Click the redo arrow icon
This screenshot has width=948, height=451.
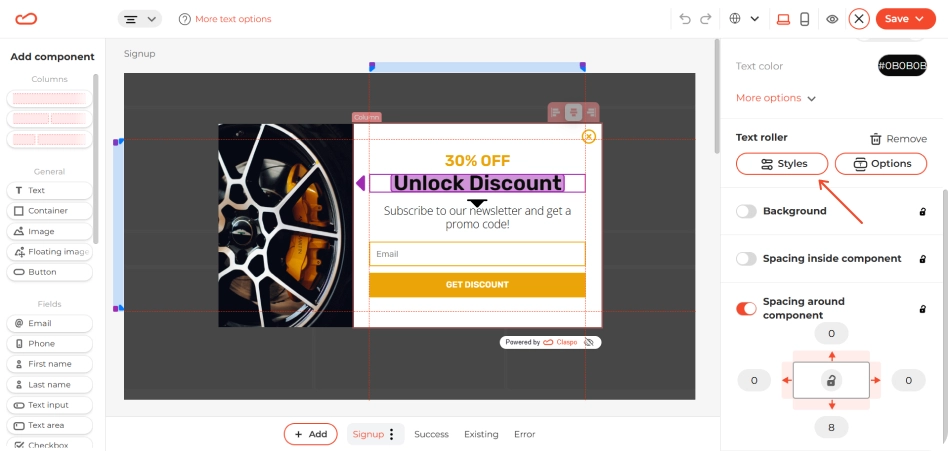click(x=706, y=19)
